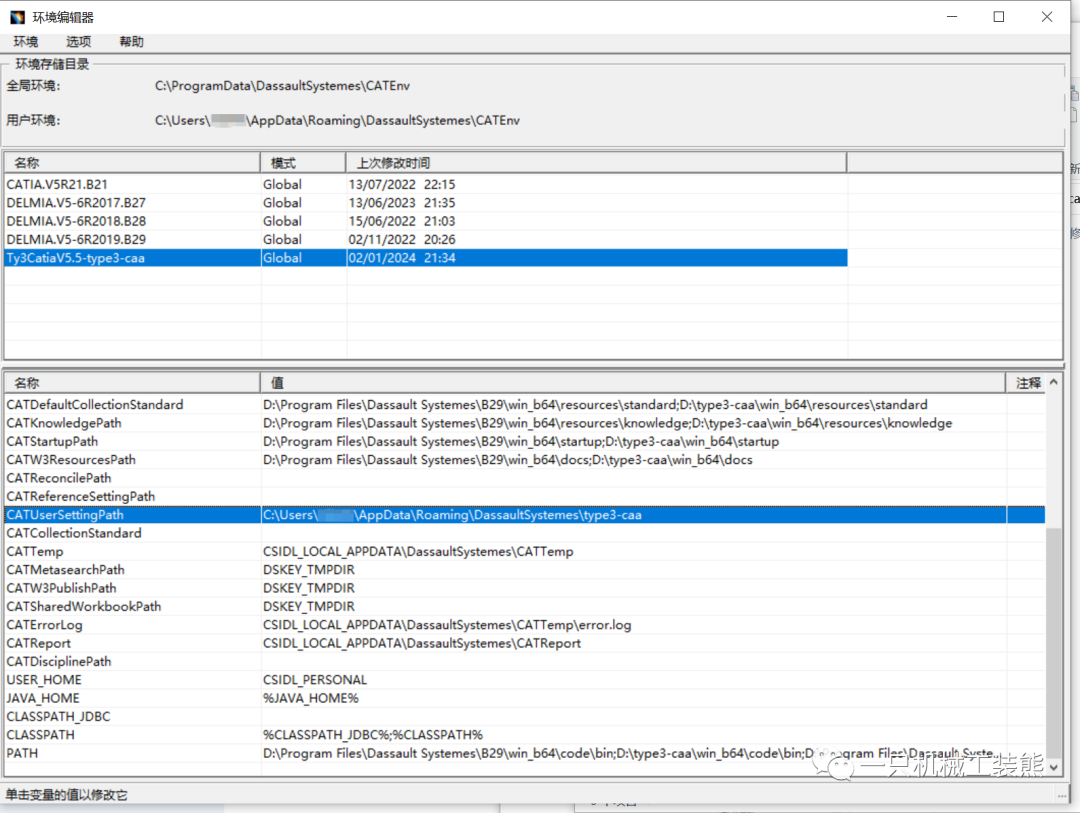
Task: Sort environments by 名称 column header
Action: (x=132, y=163)
